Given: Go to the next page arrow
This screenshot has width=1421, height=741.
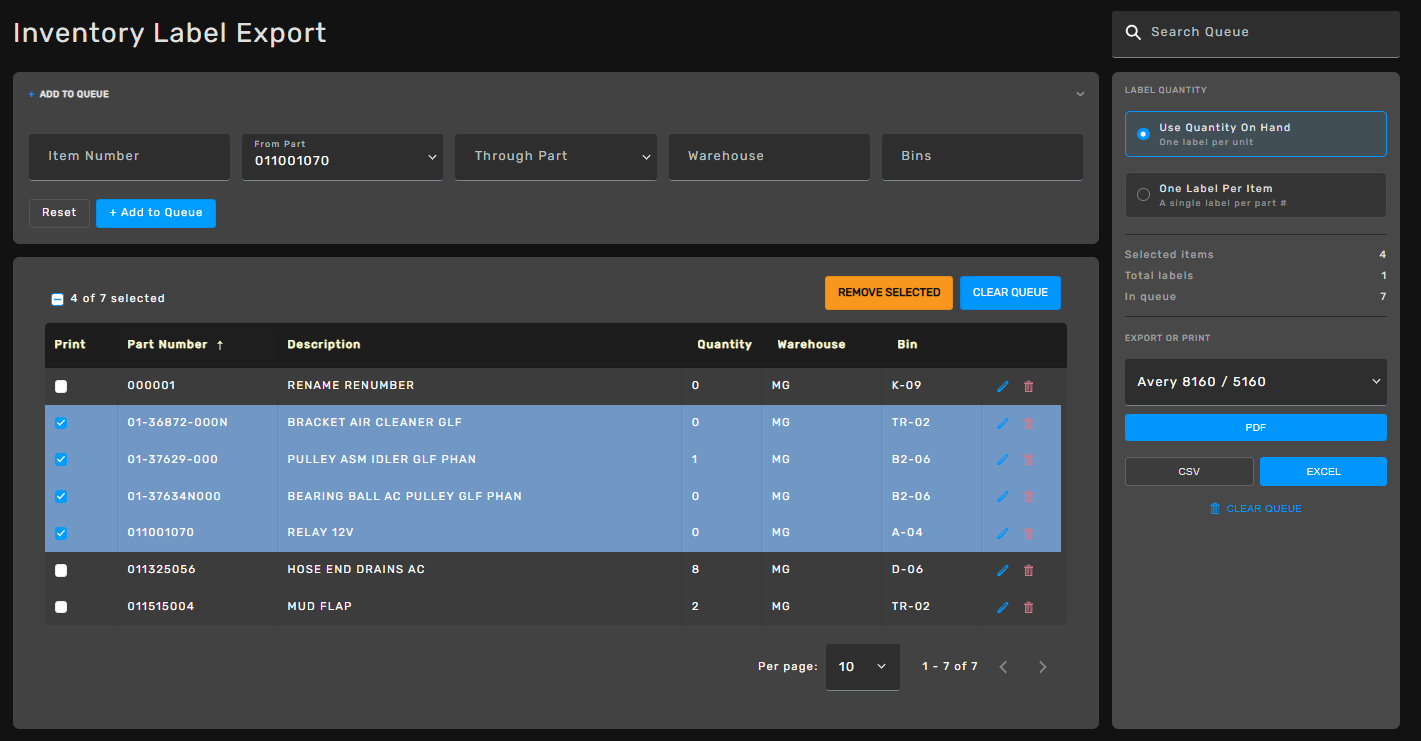Looking at the screenshot, I should pyautogui.click(x=1043, y=667).
